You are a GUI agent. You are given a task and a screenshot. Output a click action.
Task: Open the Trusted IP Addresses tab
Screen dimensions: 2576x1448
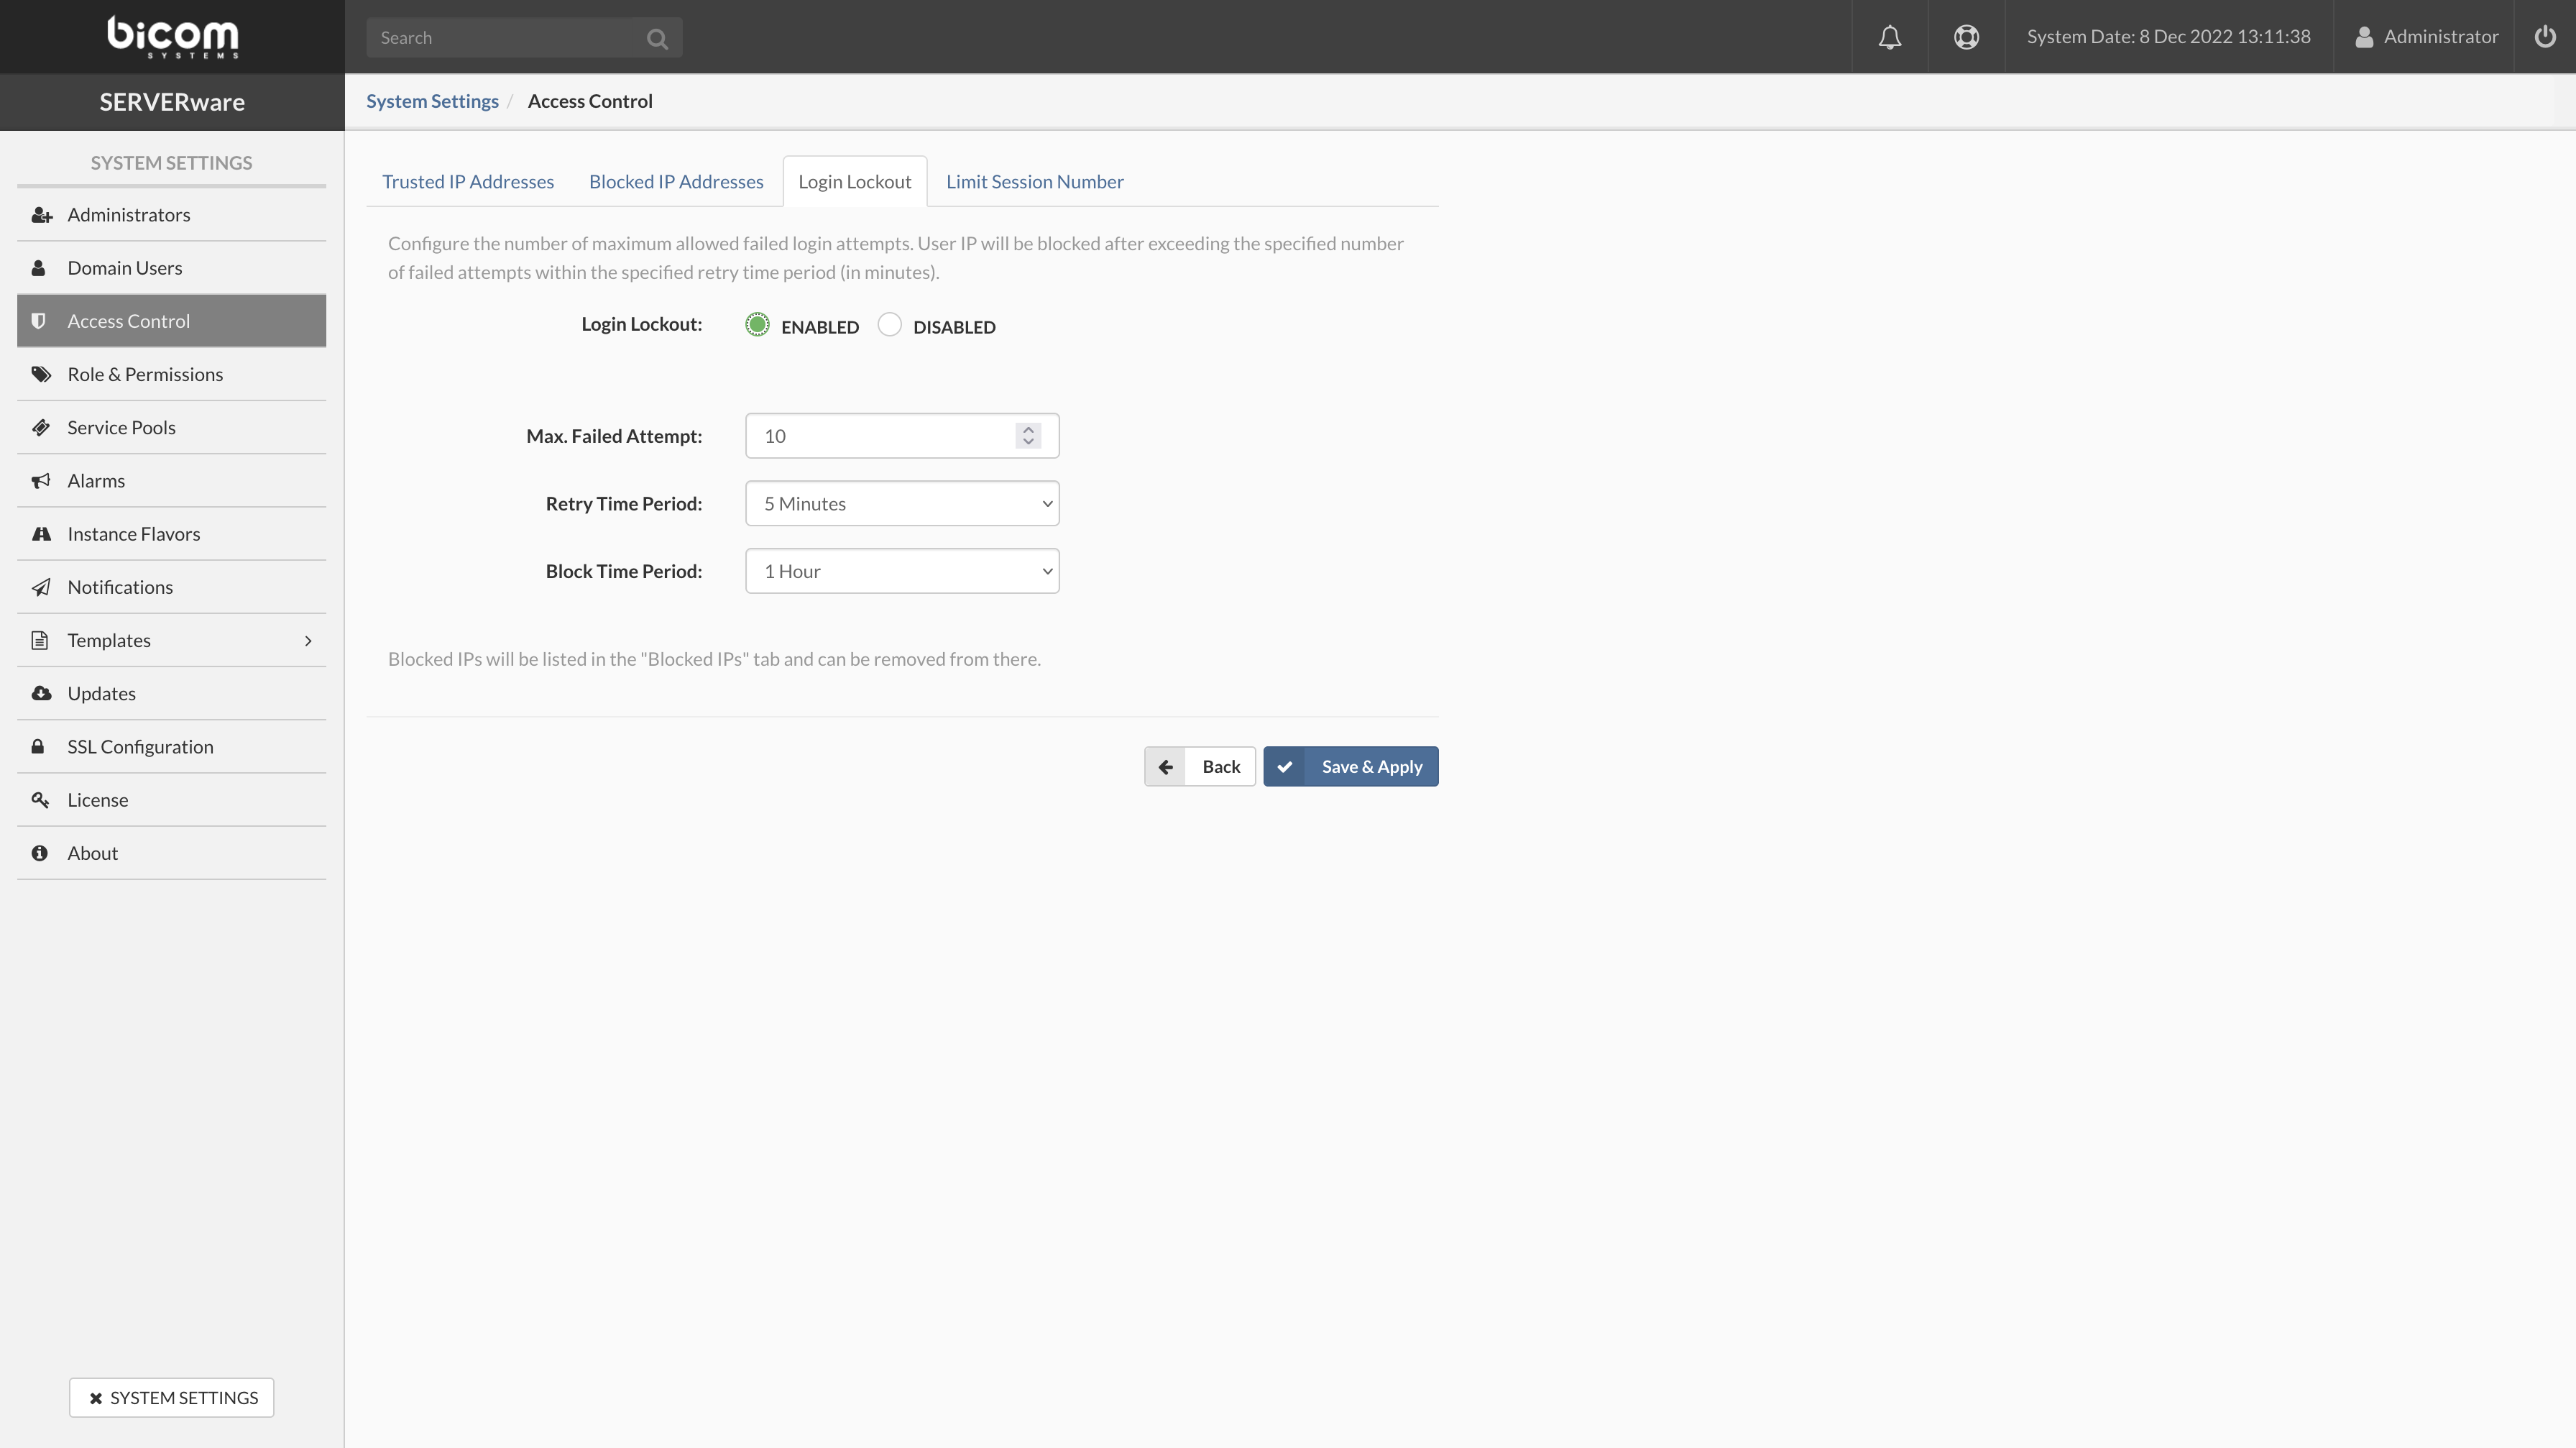click(x=468, y=181)
